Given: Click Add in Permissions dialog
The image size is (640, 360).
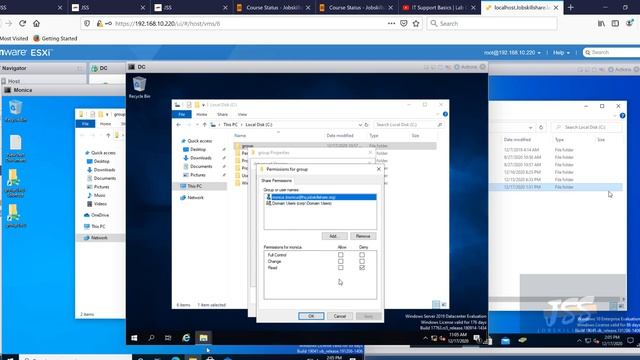Looking at the screenshot, I should click(333, 236).
